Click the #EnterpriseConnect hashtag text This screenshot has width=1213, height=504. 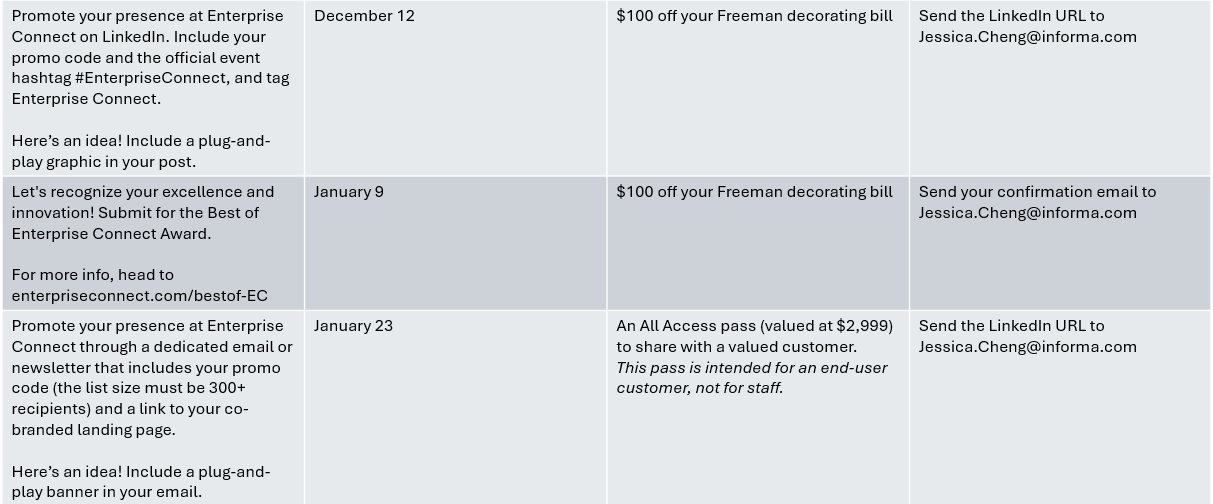(x=150, y=78)
